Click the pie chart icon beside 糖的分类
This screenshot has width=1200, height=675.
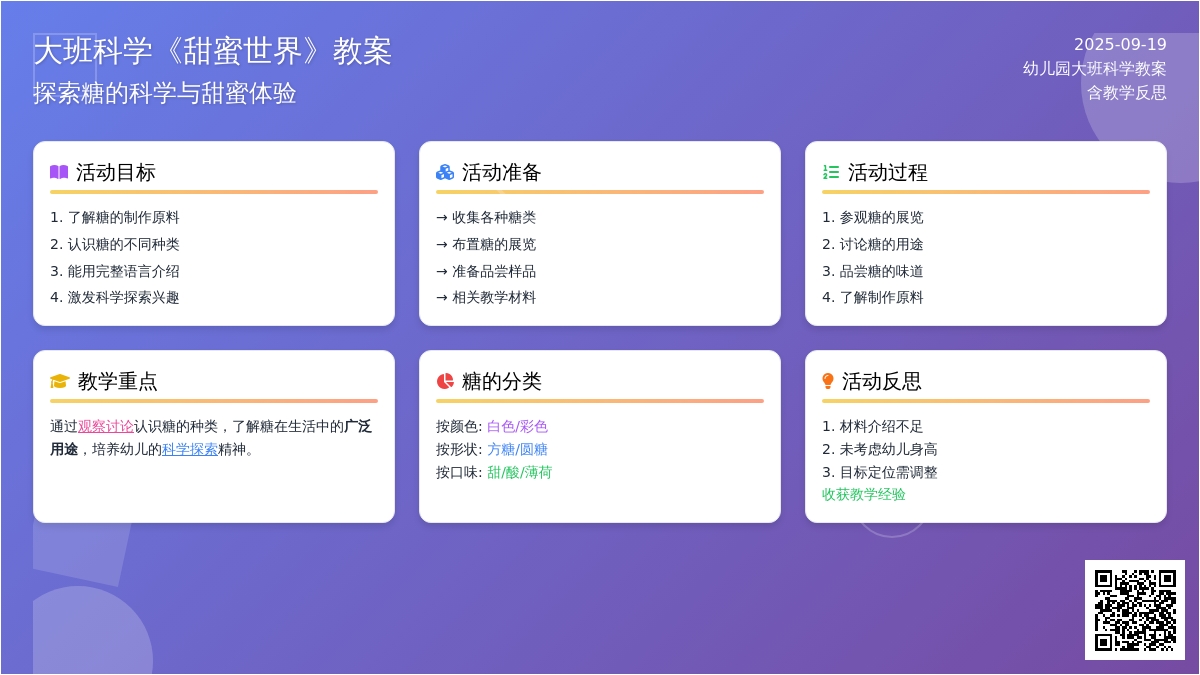pyautogui.click(x=445, y=381)
